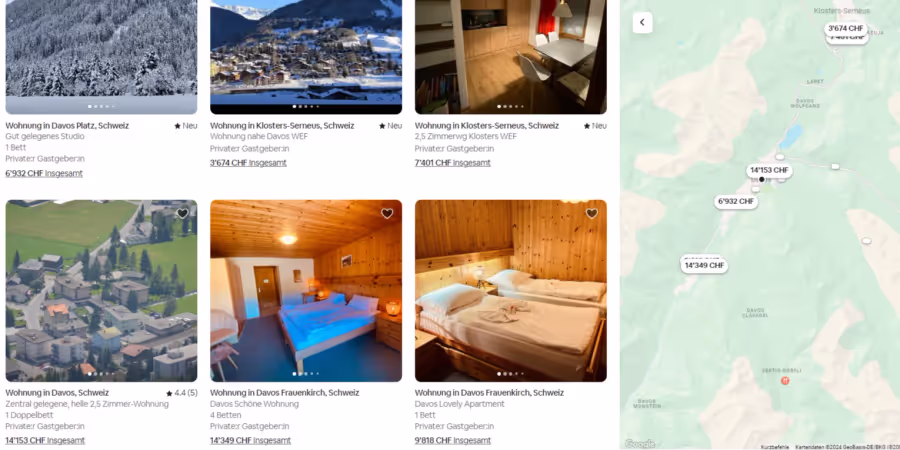Select the 14'349 CHF map price marker
Image resolution: width=900 pixels, height=450 pixels.
(x=704, y=265)
